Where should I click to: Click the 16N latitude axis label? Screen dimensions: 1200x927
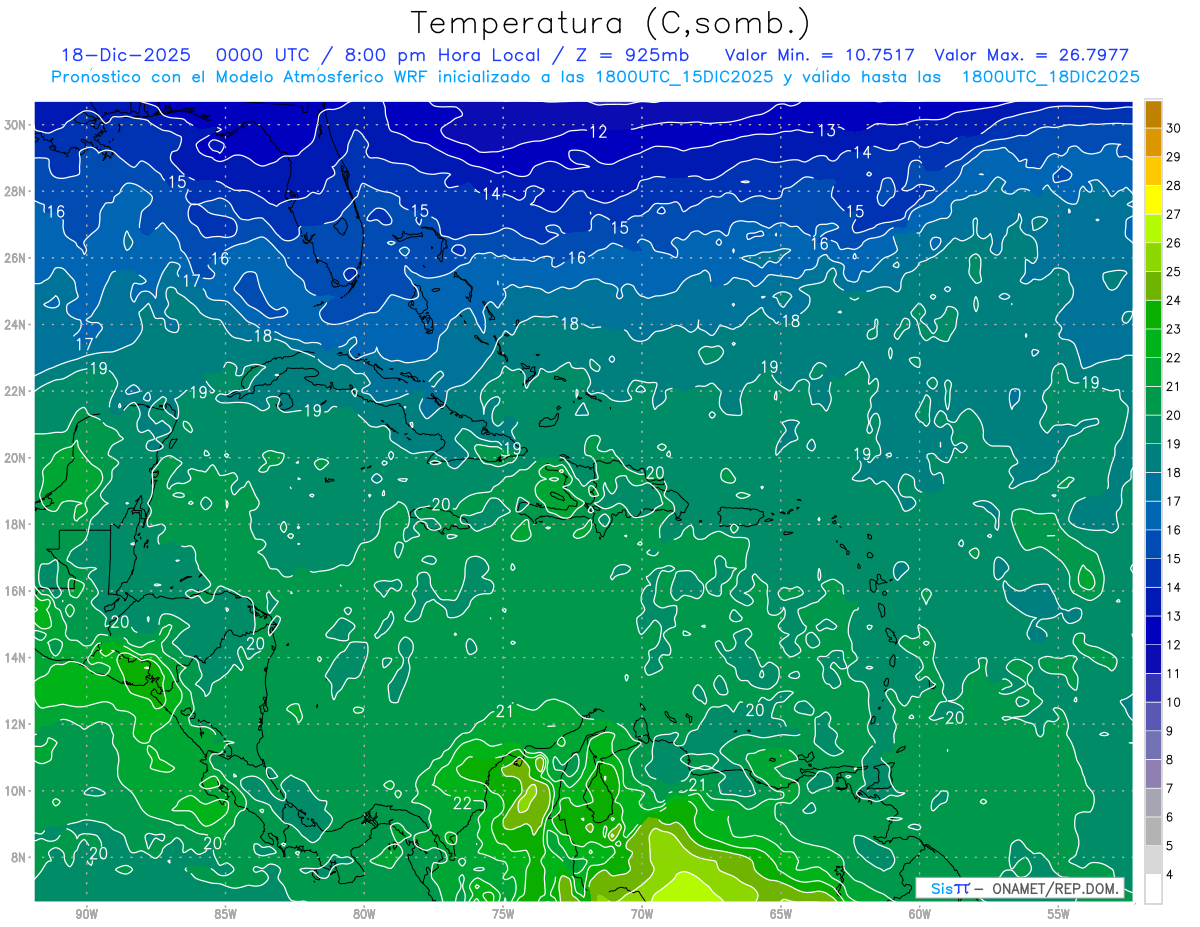(16, 591)
